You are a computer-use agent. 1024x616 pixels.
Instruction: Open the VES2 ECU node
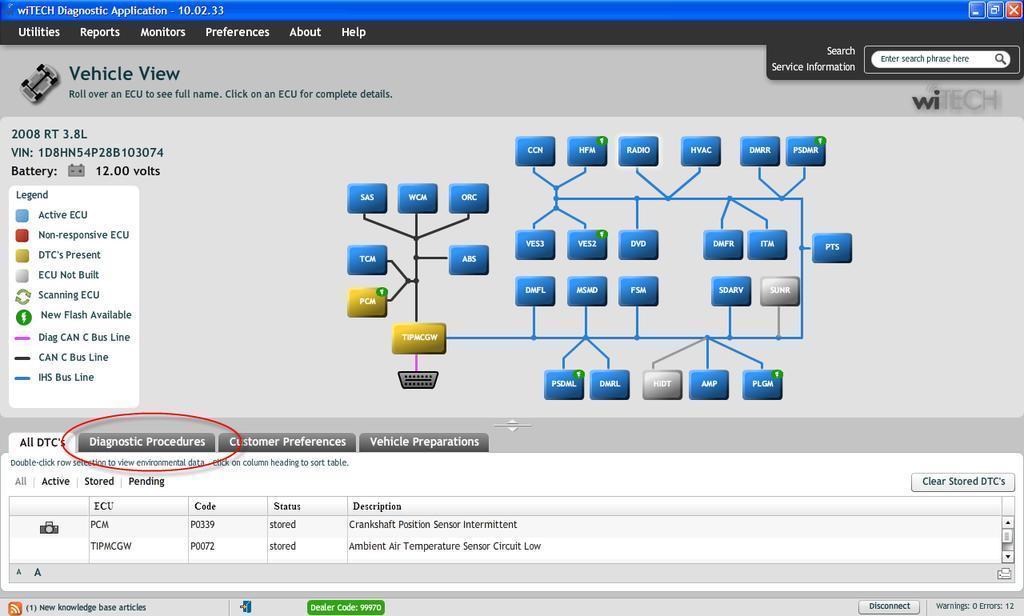(586, 244)
